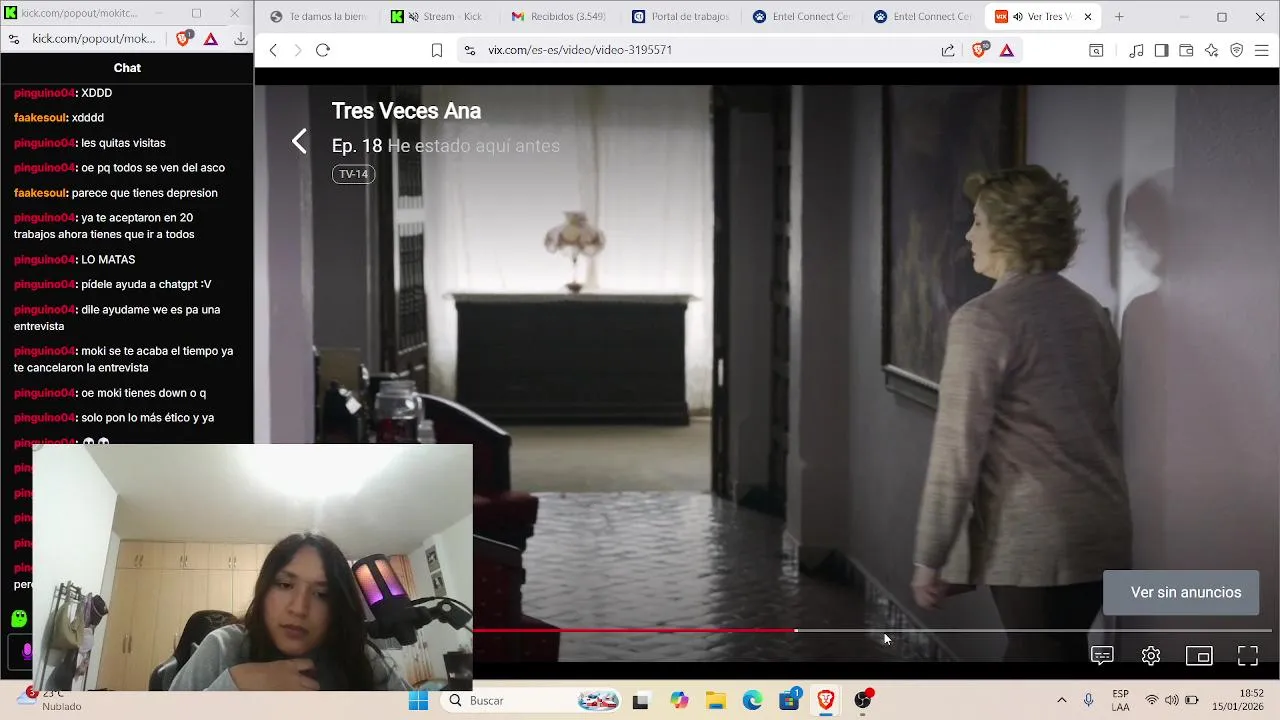The height and width of the screenshot is (720, 1280).
Task: Open the weather widget showing Nublado
Action: [52, 700]
